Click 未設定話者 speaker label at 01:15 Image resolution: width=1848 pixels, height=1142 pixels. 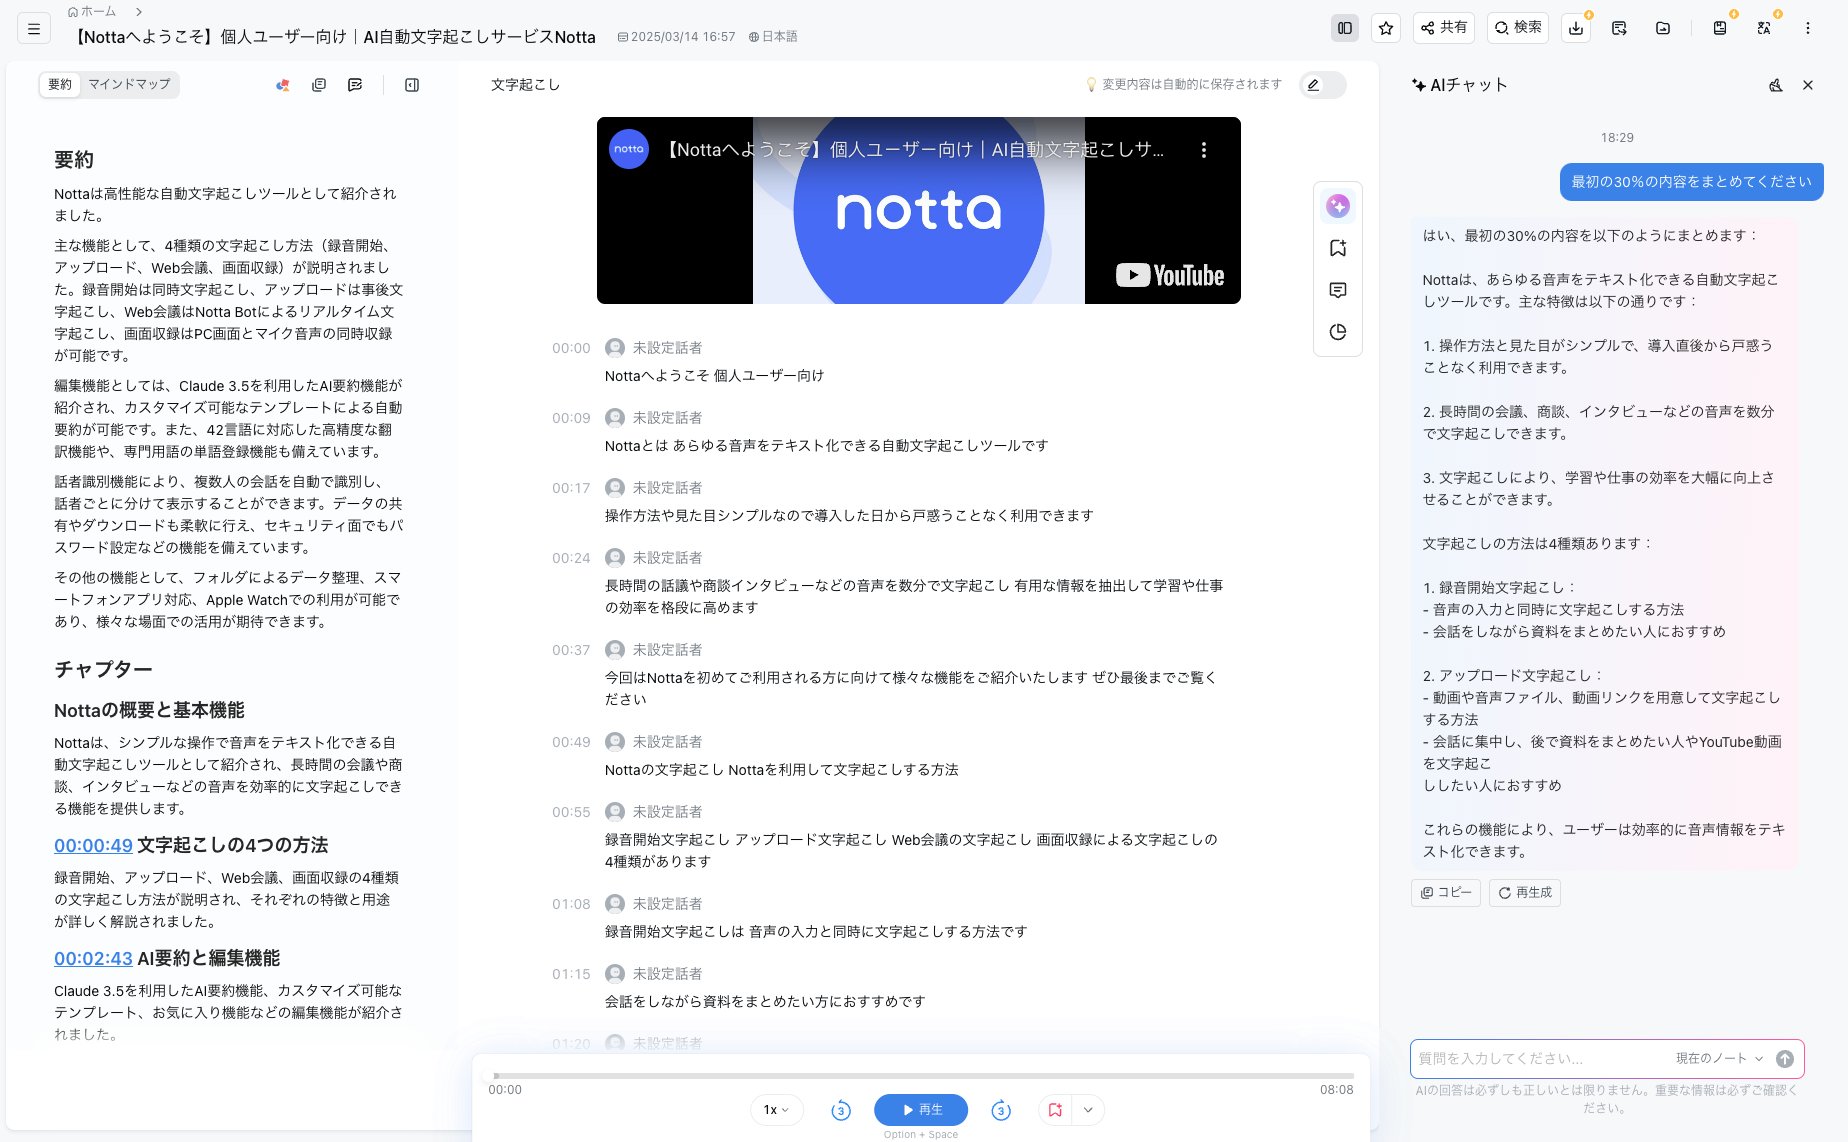click(668, 974)
